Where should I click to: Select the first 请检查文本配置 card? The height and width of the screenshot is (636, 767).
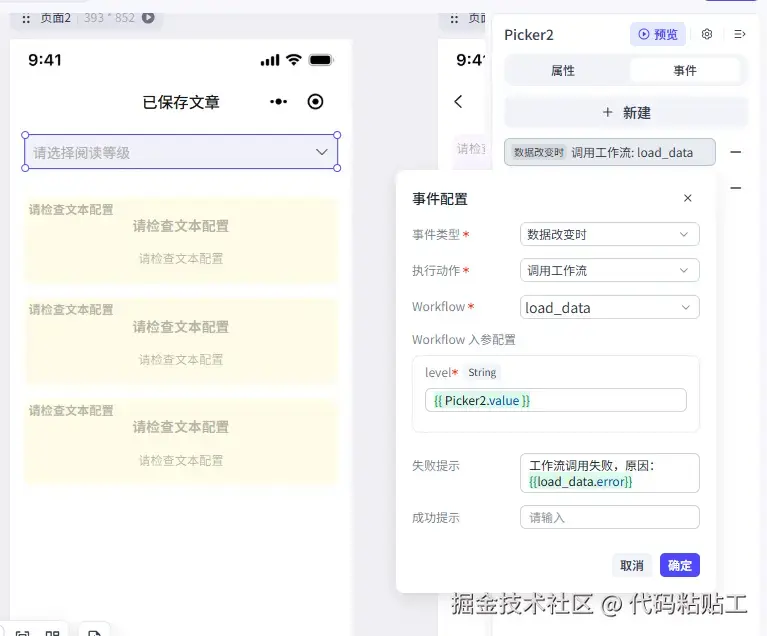click(x=181, y=240)
